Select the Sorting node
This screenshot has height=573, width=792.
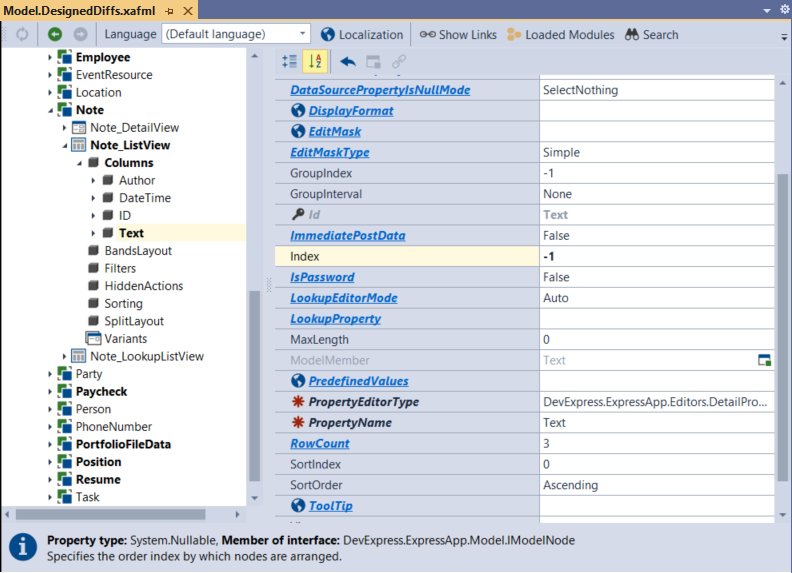(x=123, y=304)
